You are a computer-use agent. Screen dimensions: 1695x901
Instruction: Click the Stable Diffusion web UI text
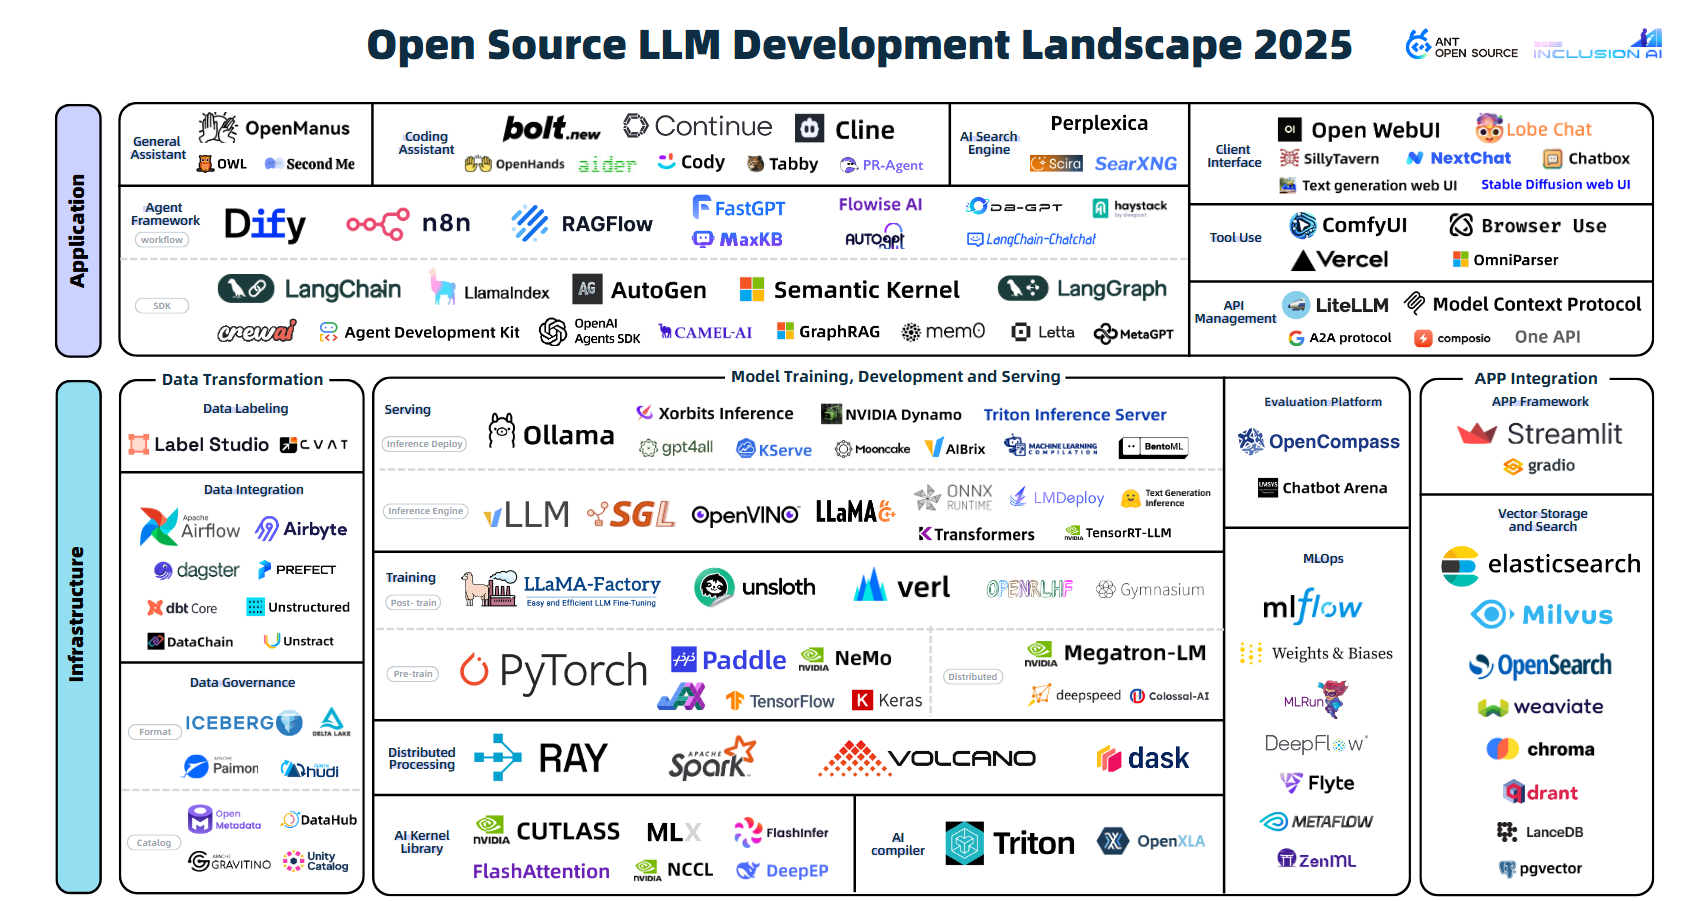[x=1556, y=185]
